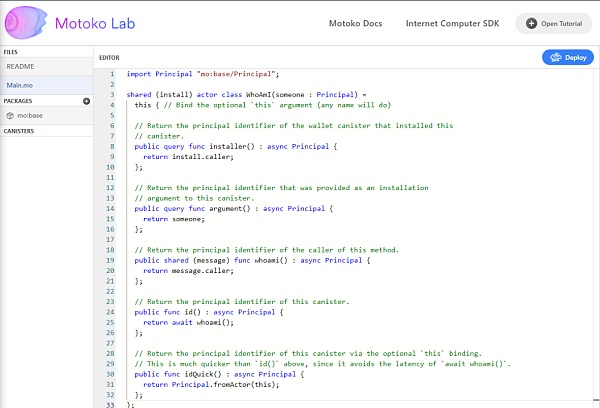Click line number 8 in gutter
Screen dimensions: 600x408
[x=112, y=146]
